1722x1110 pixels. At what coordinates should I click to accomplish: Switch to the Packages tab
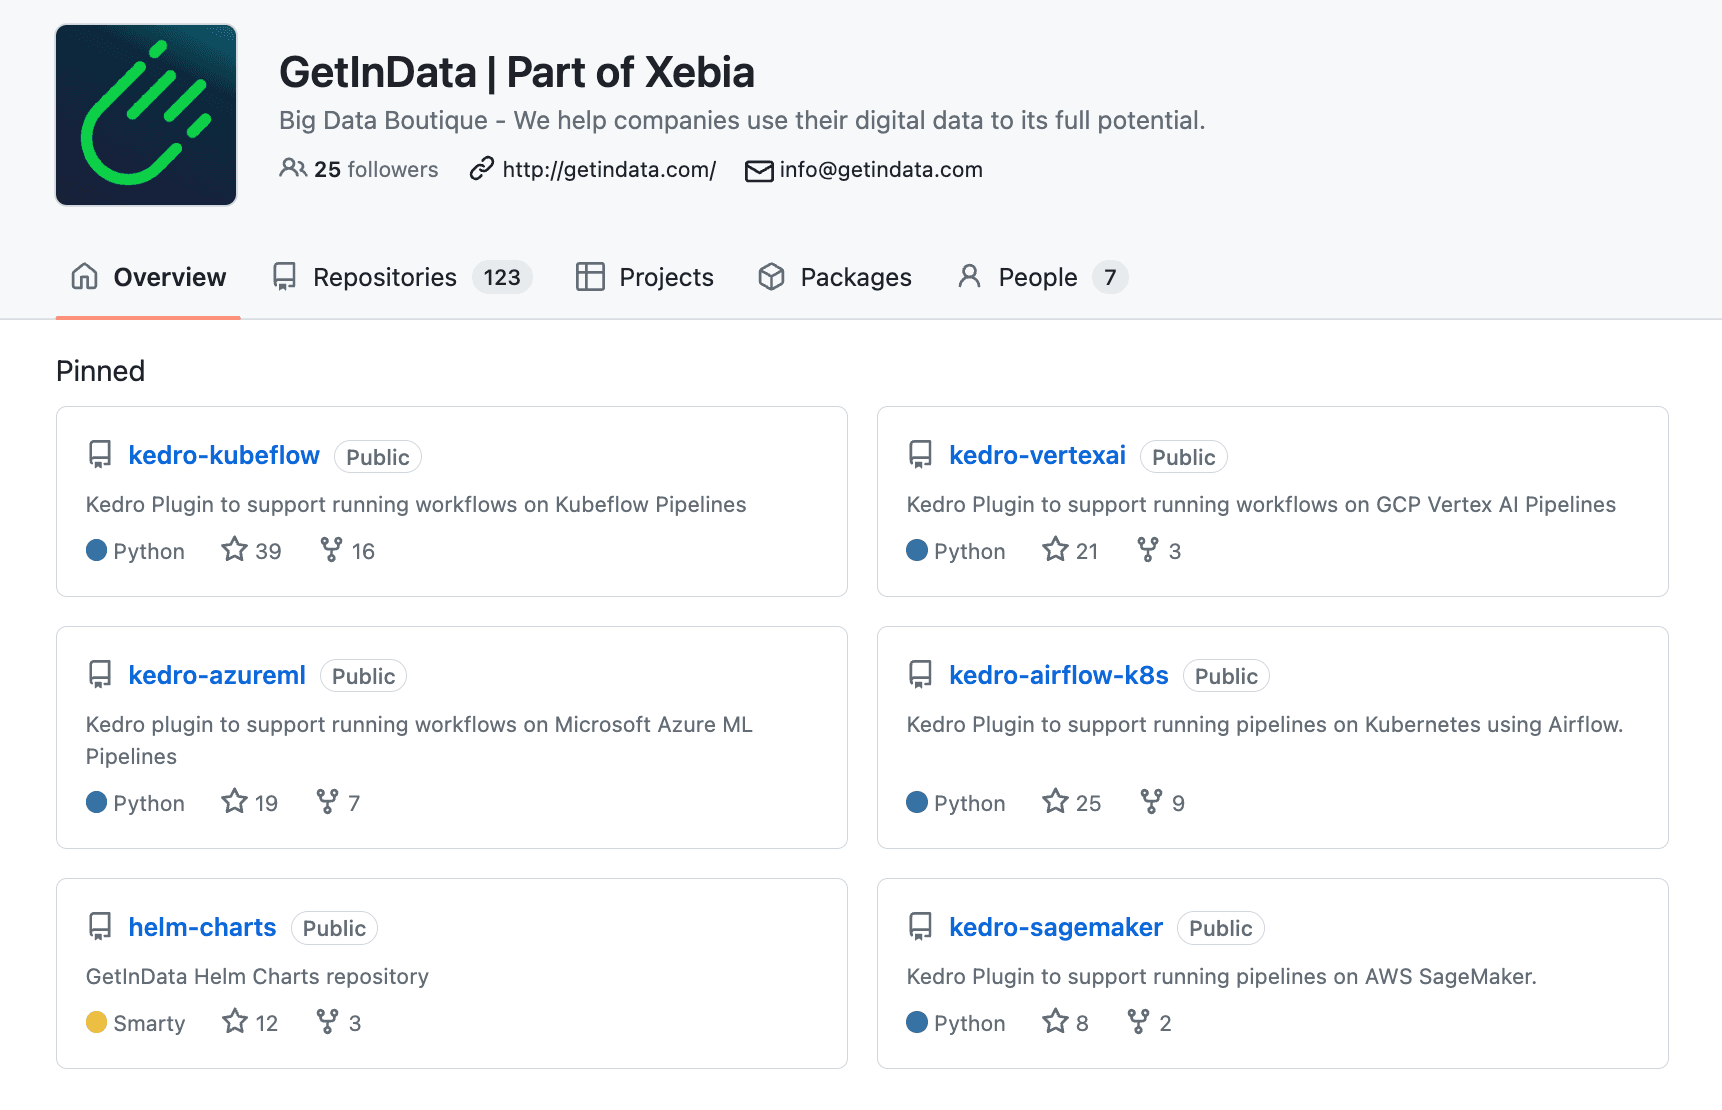855,277
